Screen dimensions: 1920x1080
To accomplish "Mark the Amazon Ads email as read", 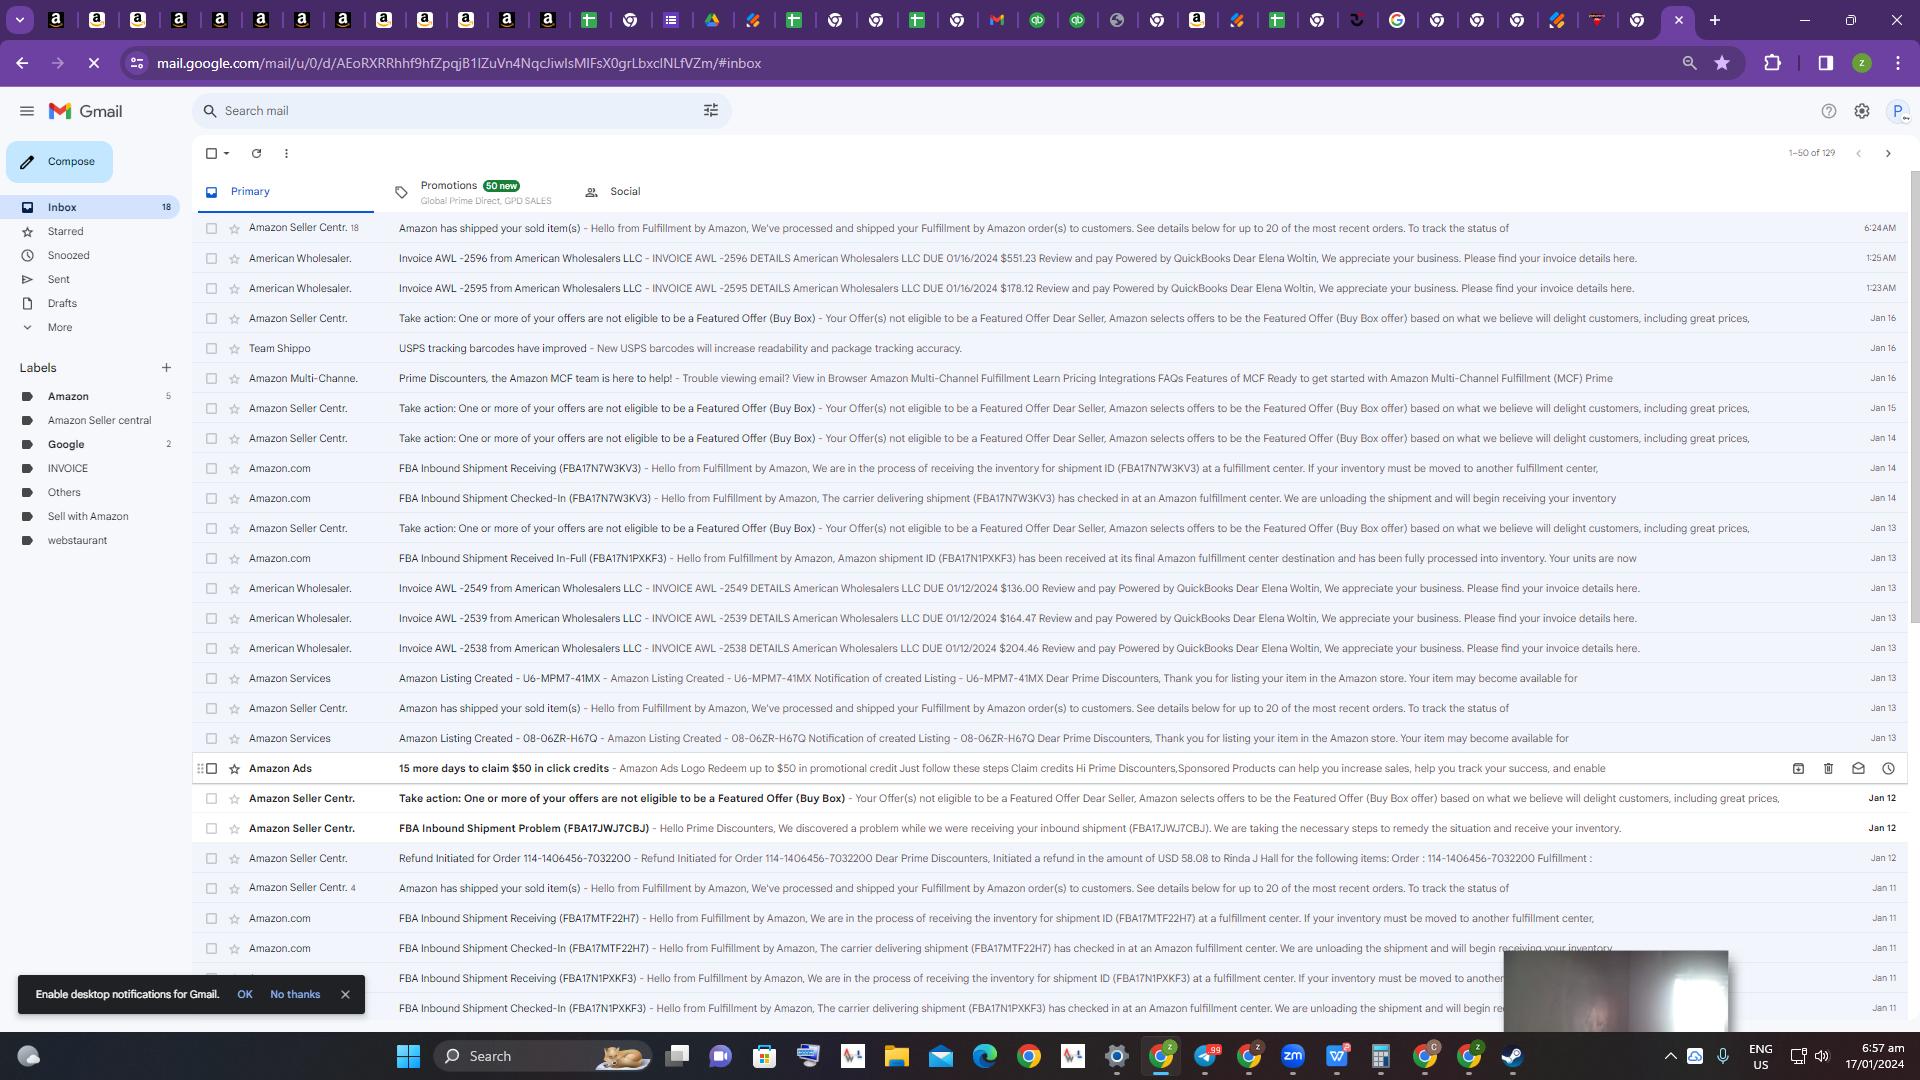I will pyautogui.click(x=1858, y=768).
